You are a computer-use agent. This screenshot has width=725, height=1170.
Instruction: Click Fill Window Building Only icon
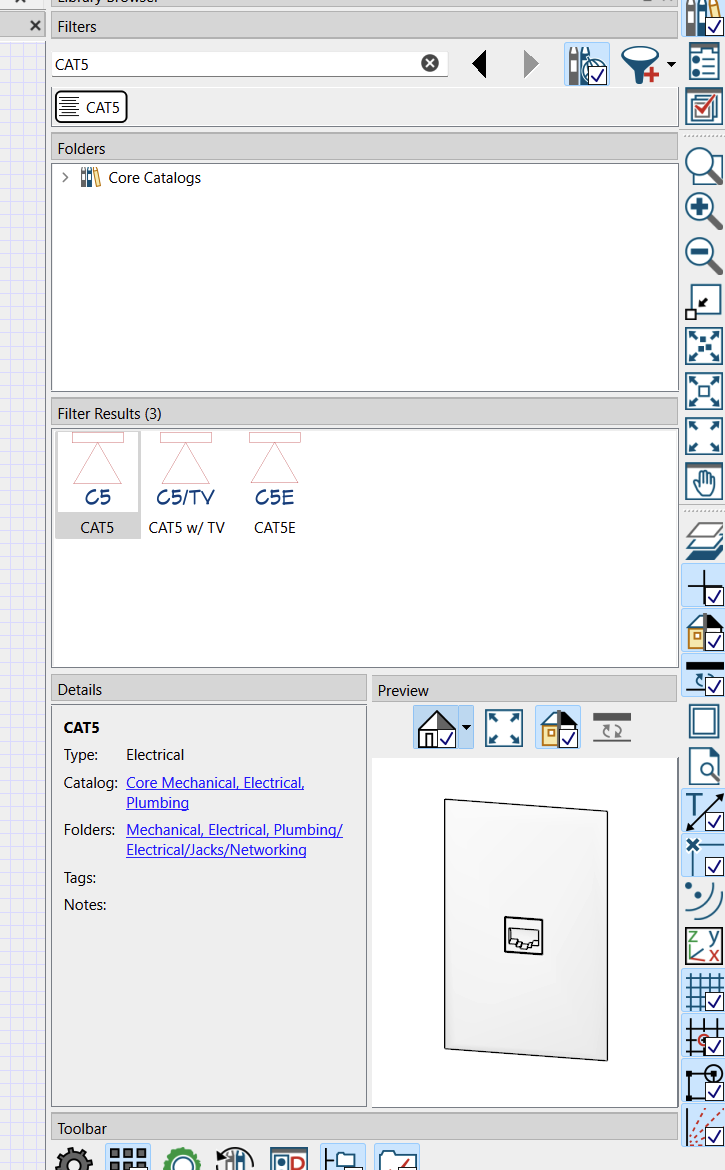704,346
